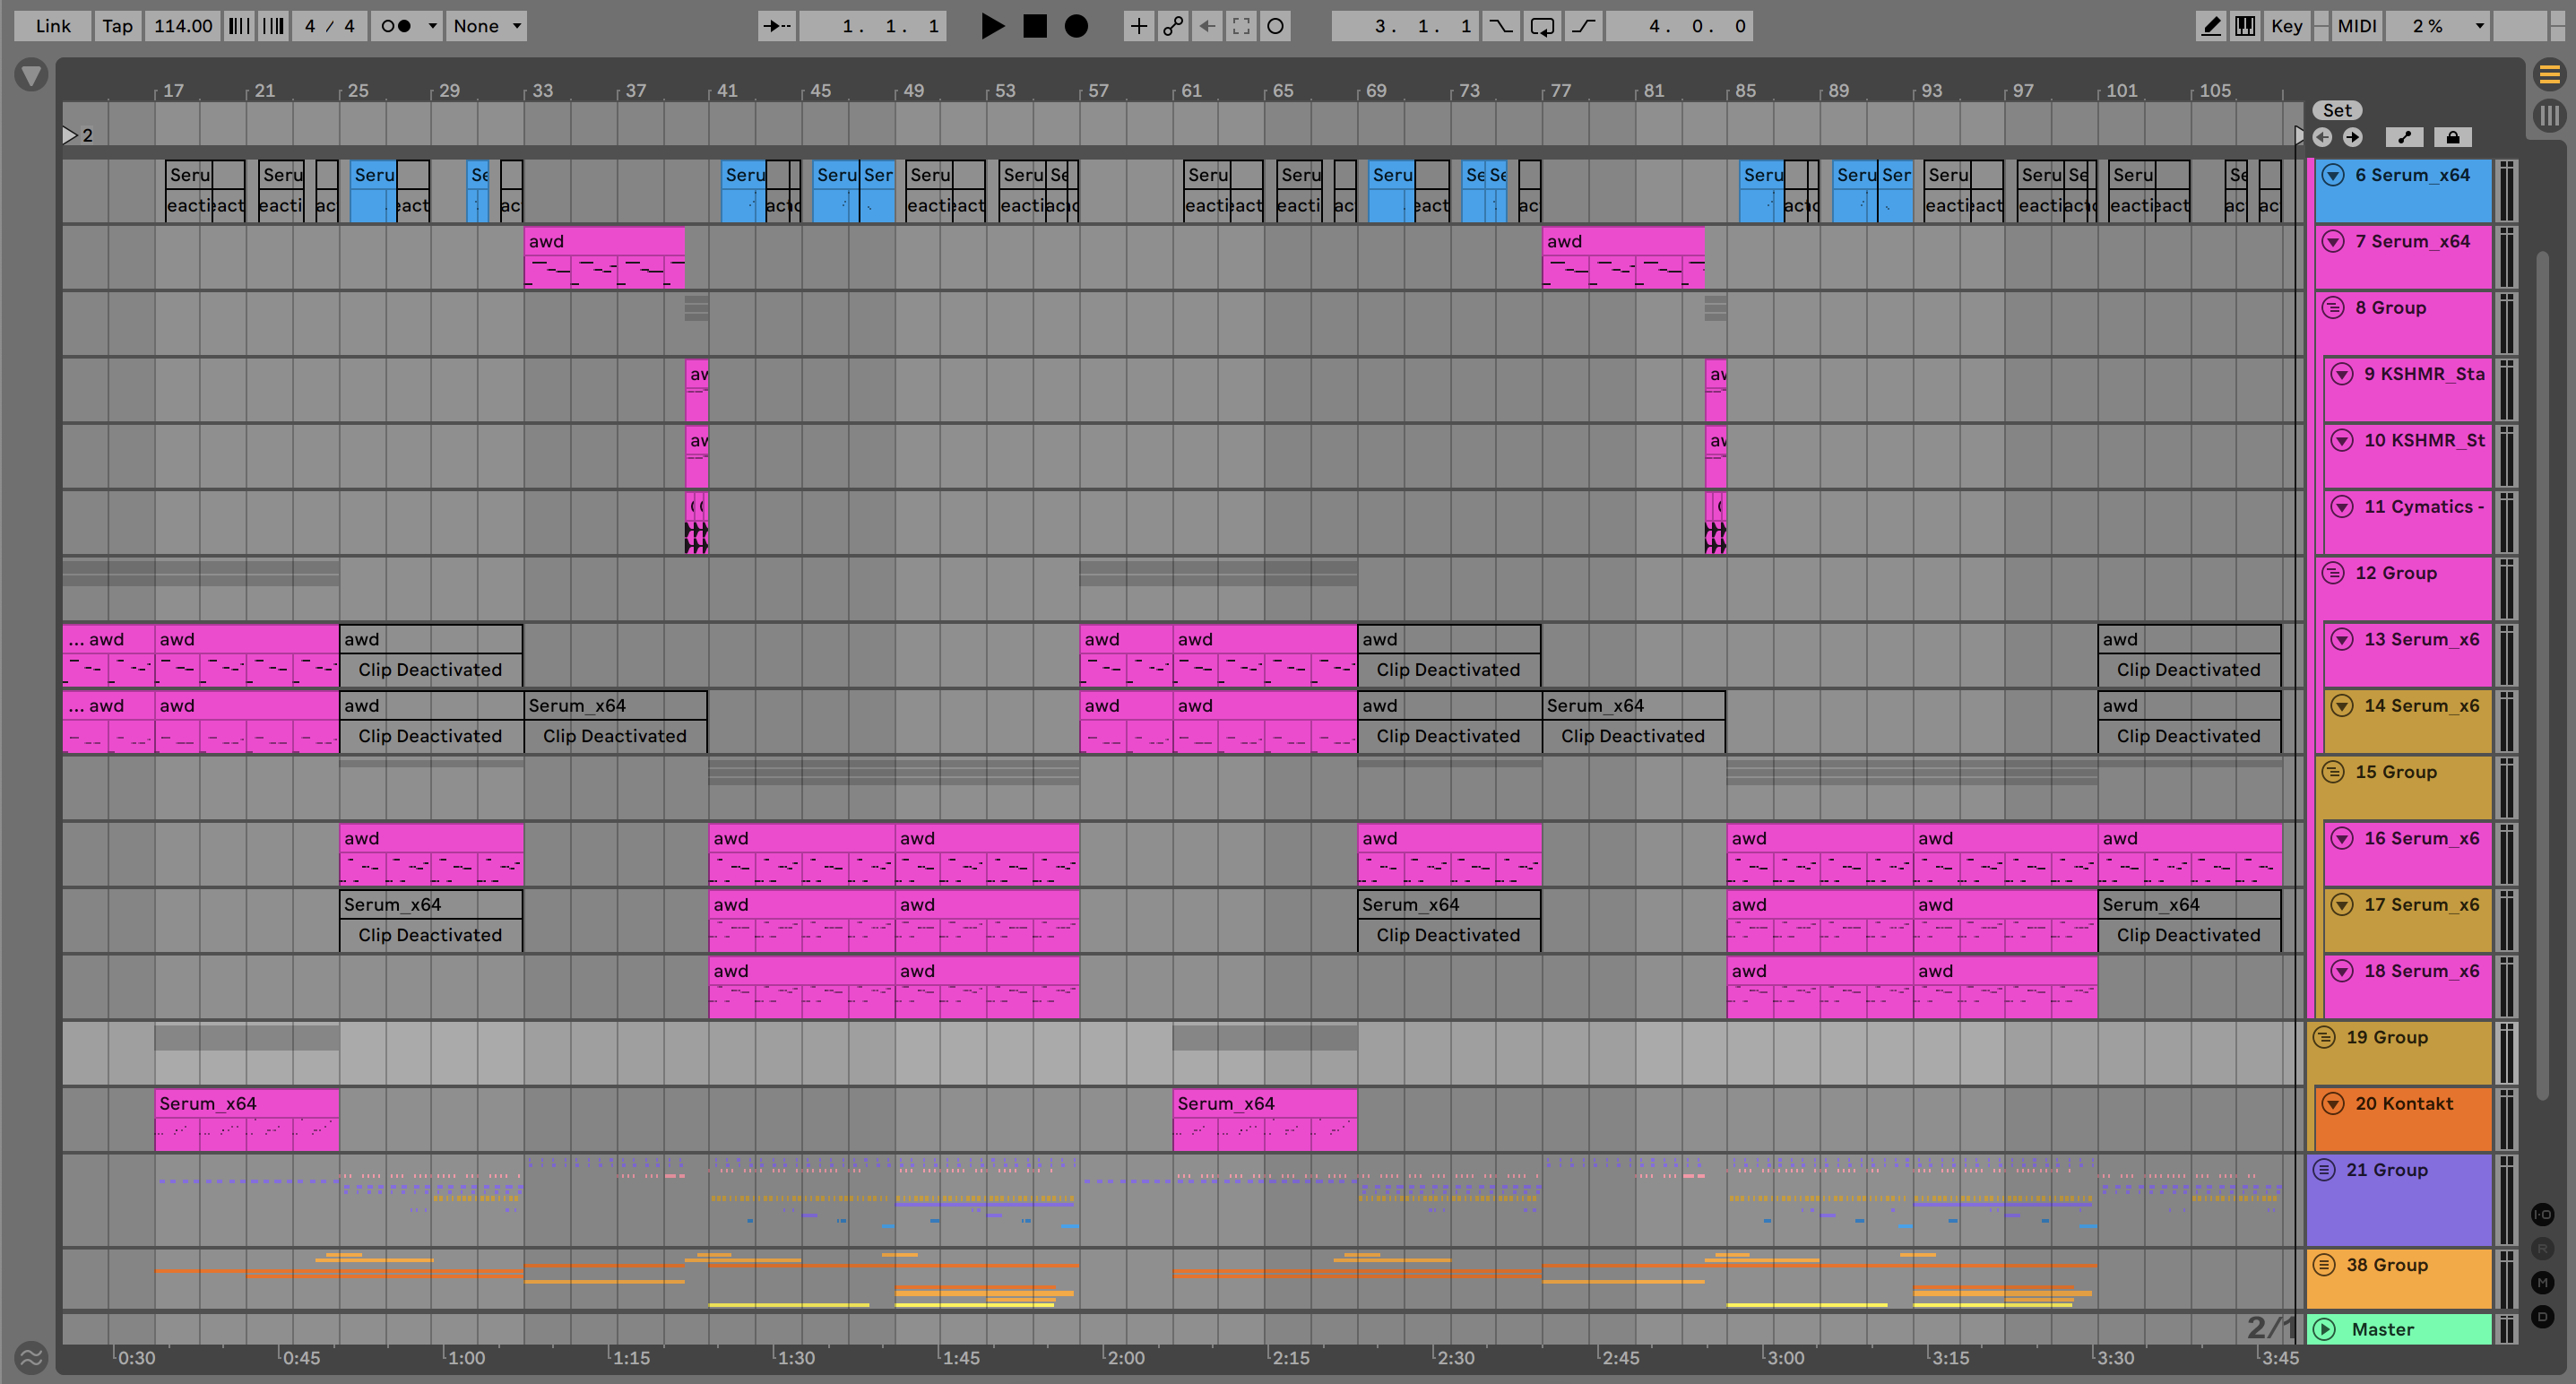Open the Quantization menu showing None
The height and width of the screenshot is (1384, 2576).
[486, 26]
